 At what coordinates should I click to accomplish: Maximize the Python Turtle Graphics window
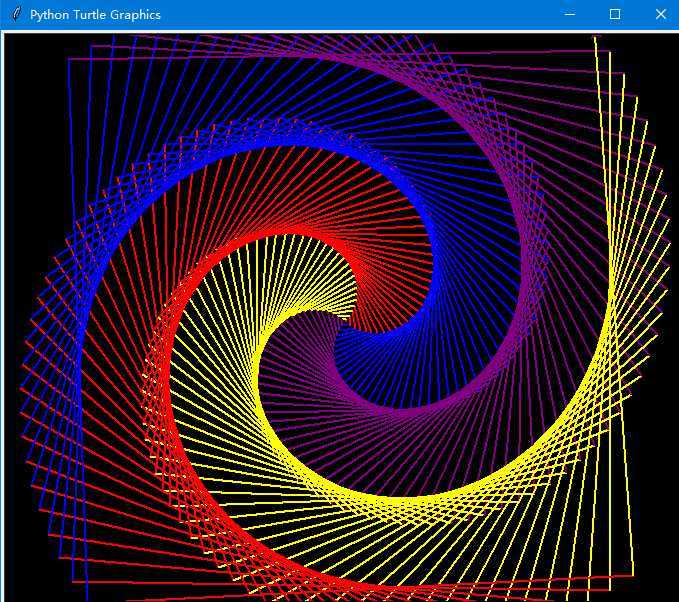(x=615, y=14)
